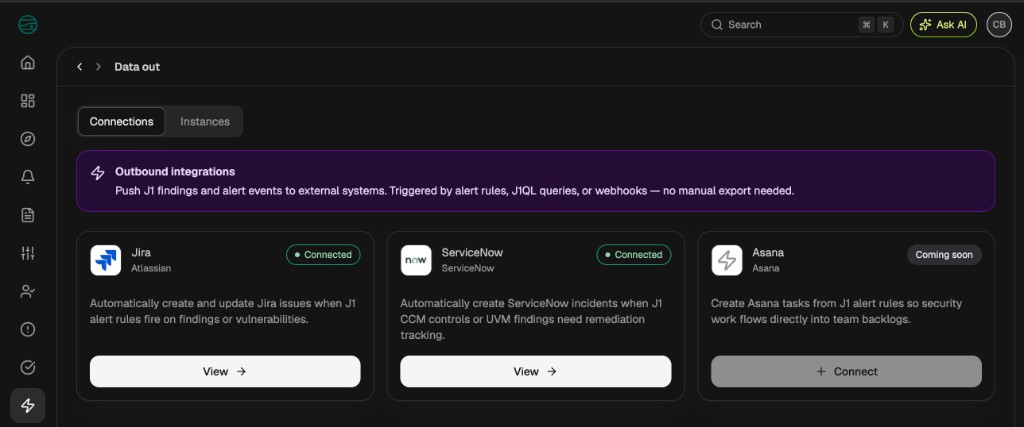Click the Jira Connected status badge
1024x427 pixels.
[x=323, y=255]
